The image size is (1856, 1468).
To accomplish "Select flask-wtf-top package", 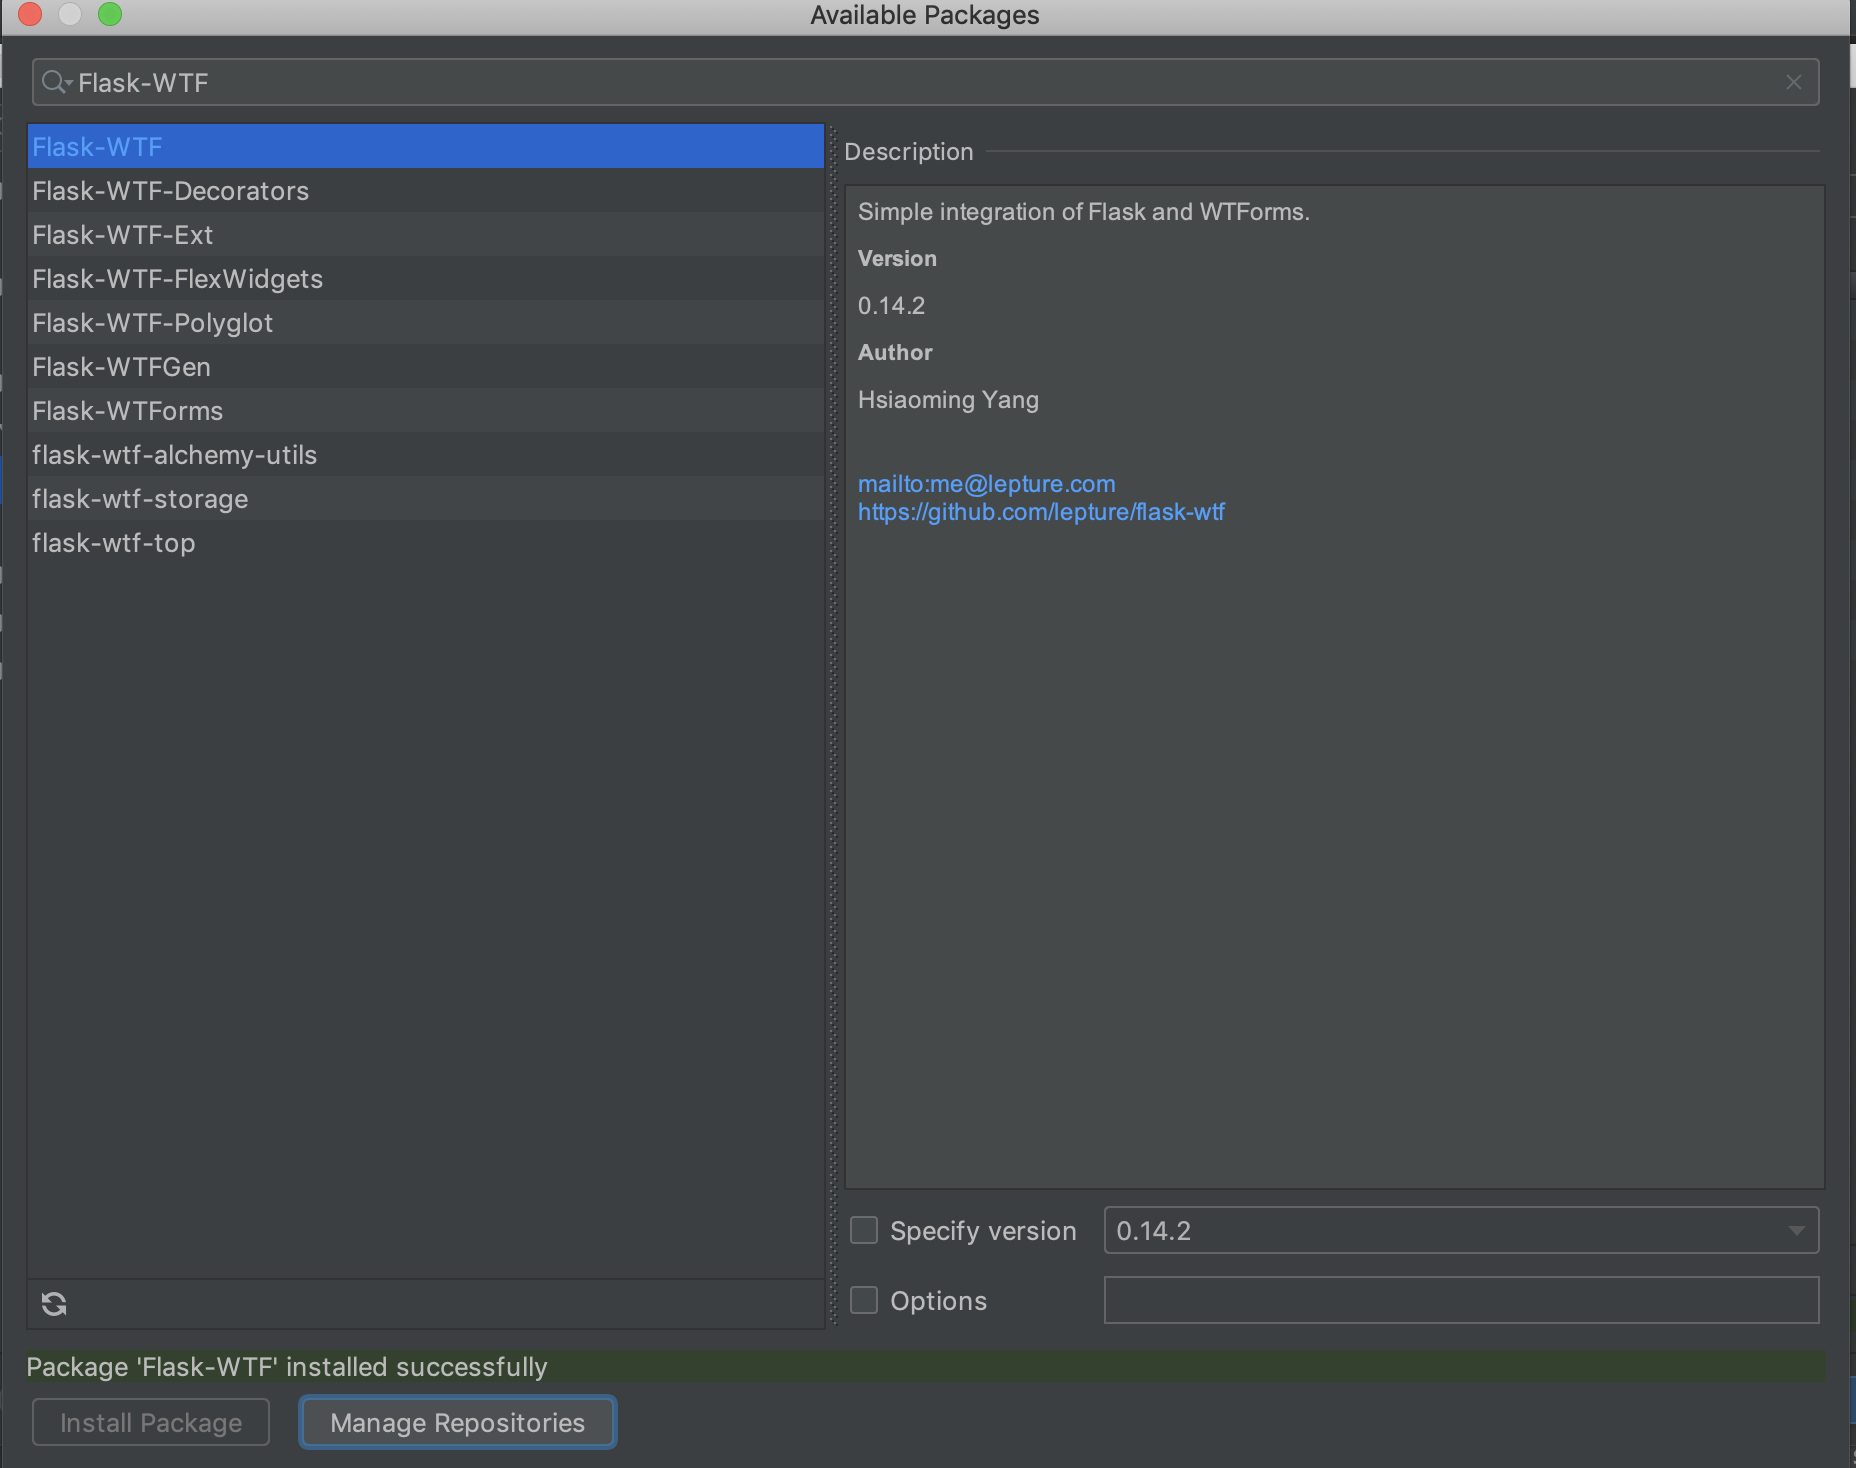I will pyautogui.click(x=426, y=543).
